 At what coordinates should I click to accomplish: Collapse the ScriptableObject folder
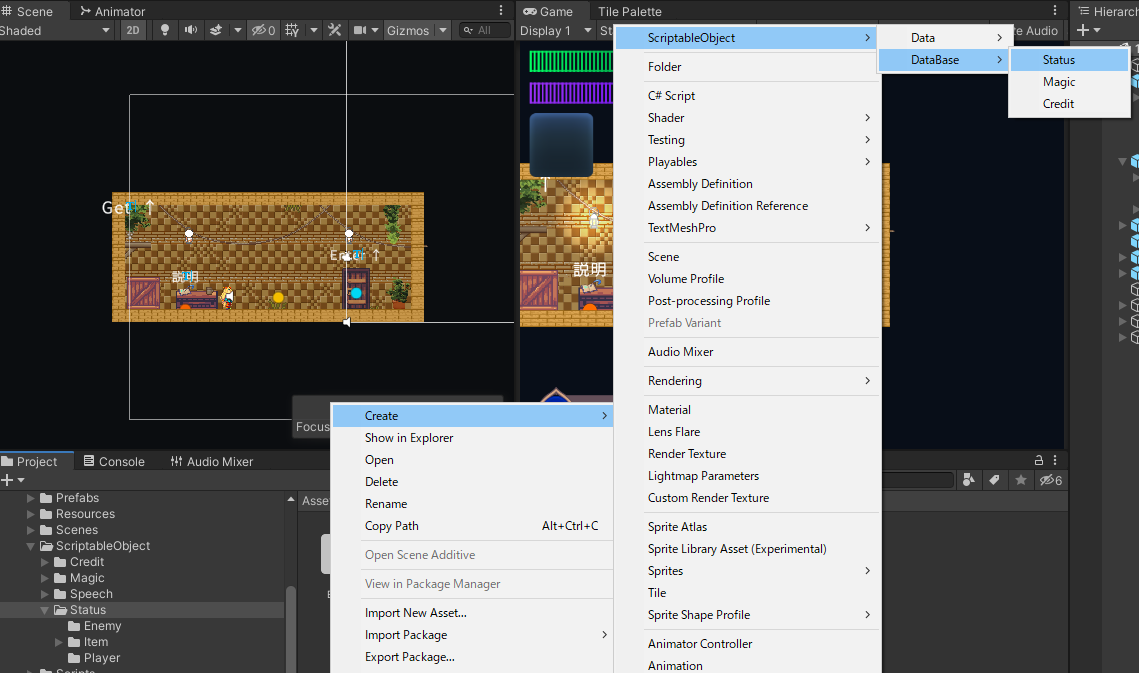[x=31, y=545]
